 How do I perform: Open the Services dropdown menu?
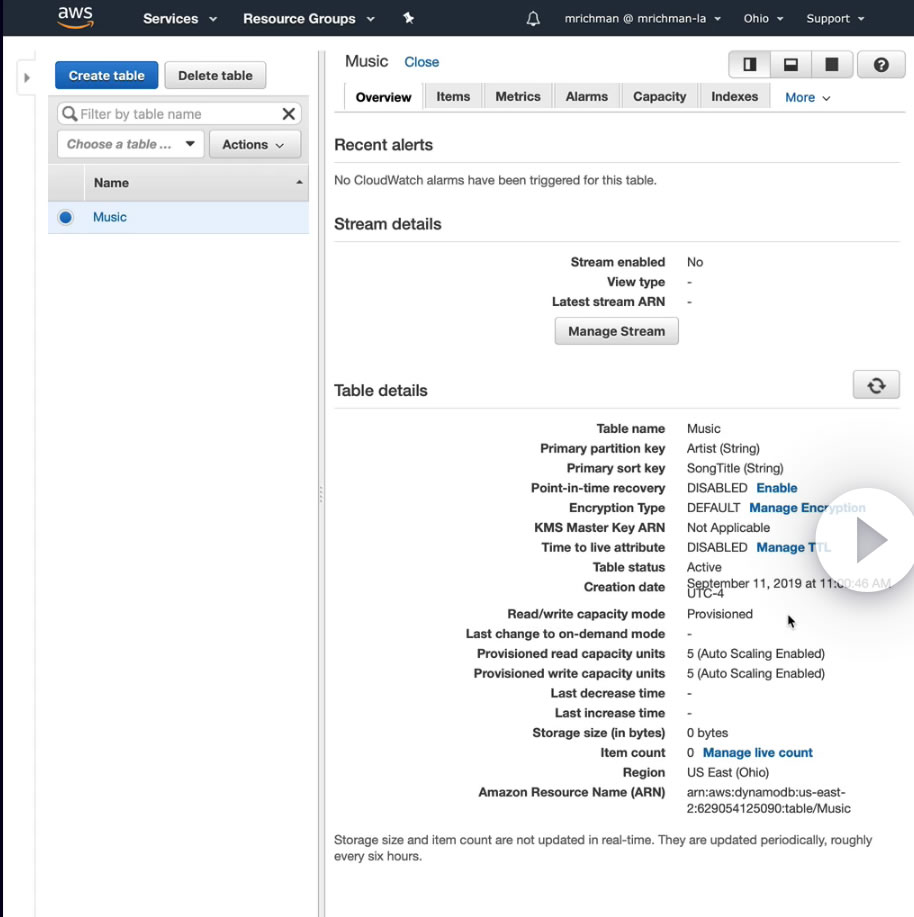[x=180, y=19]
